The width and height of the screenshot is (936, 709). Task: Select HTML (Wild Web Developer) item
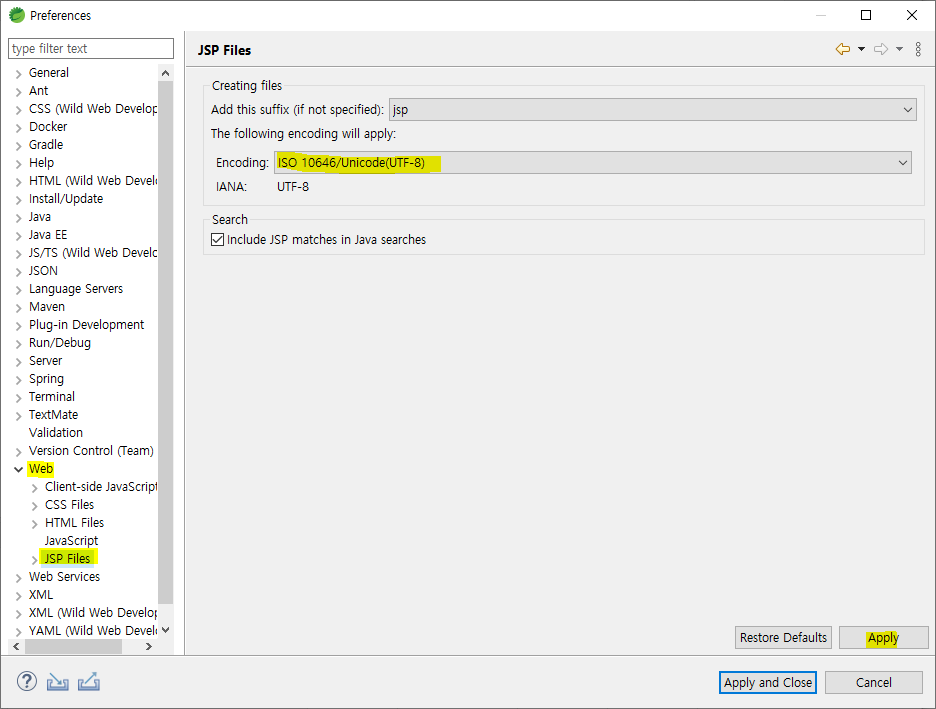click(93, 181)
